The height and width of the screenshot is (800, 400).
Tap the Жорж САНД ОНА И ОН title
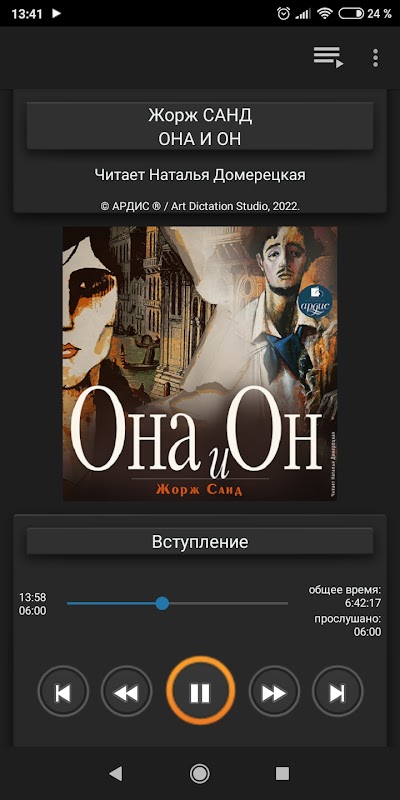click(x=200, y=127)
